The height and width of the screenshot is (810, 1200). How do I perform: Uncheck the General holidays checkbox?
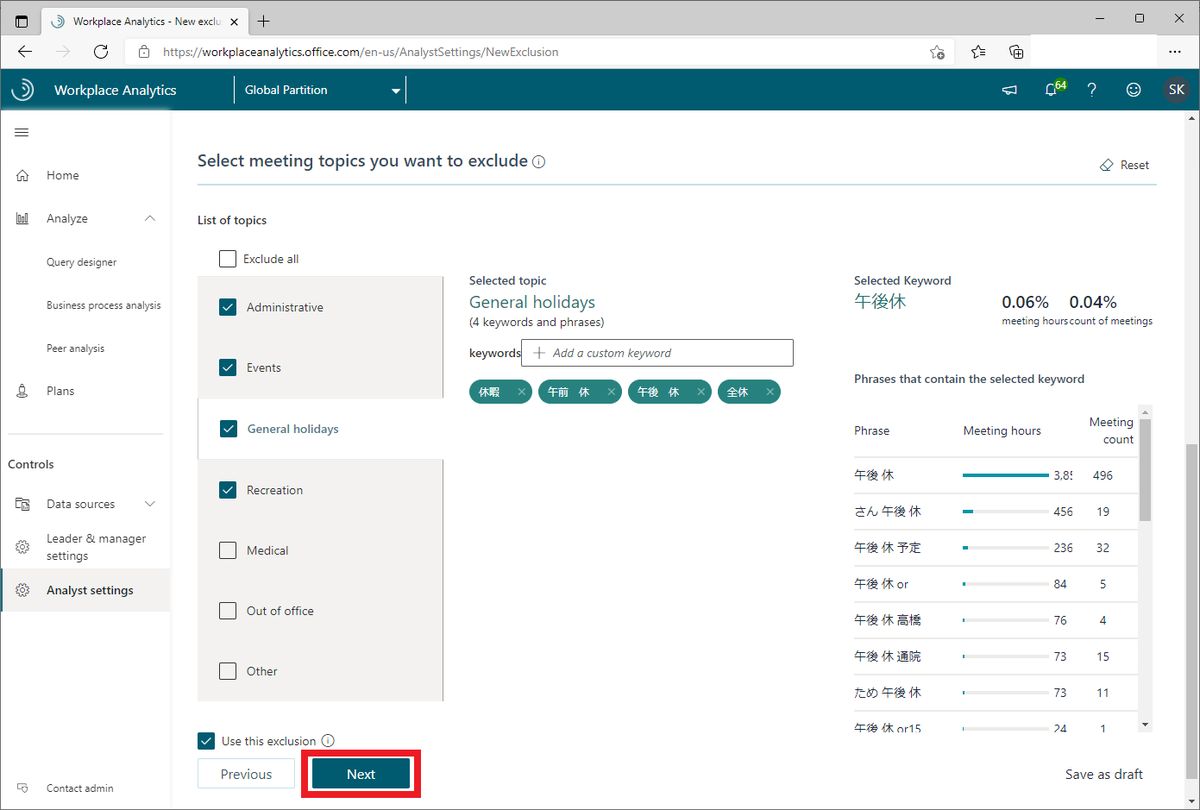pyautogui.click(x=228, y=429)
